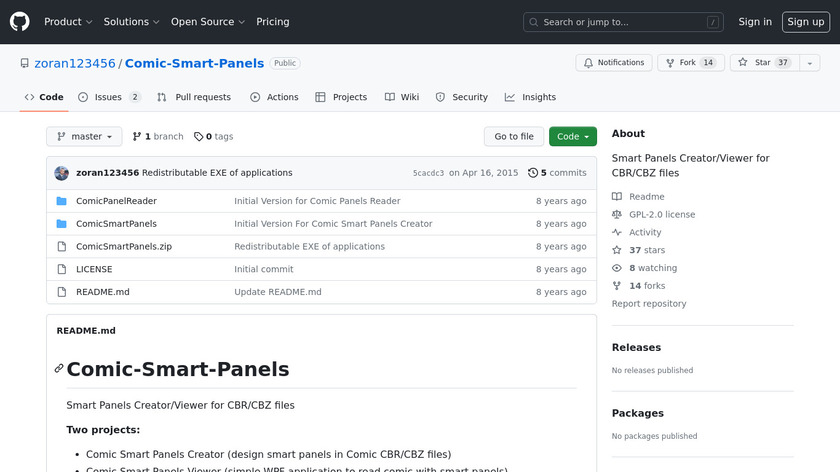Click the ComicSmartPanels folder icon

(61, 224)
